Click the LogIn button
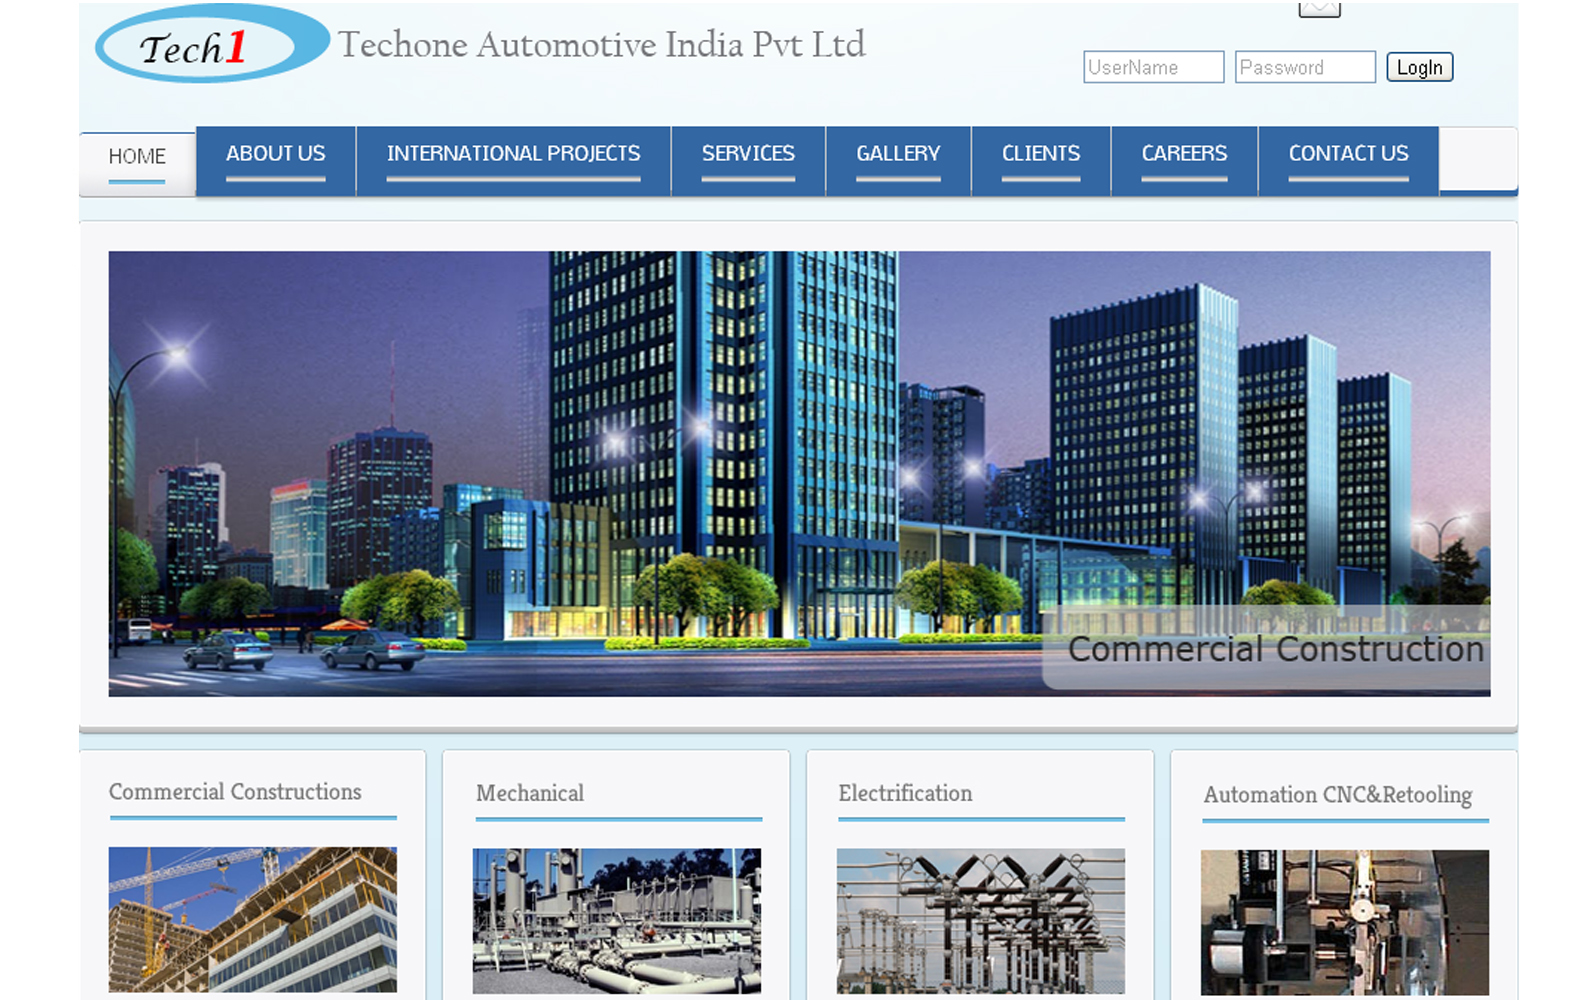The image size is (1596, 1000). [1419, 67]
